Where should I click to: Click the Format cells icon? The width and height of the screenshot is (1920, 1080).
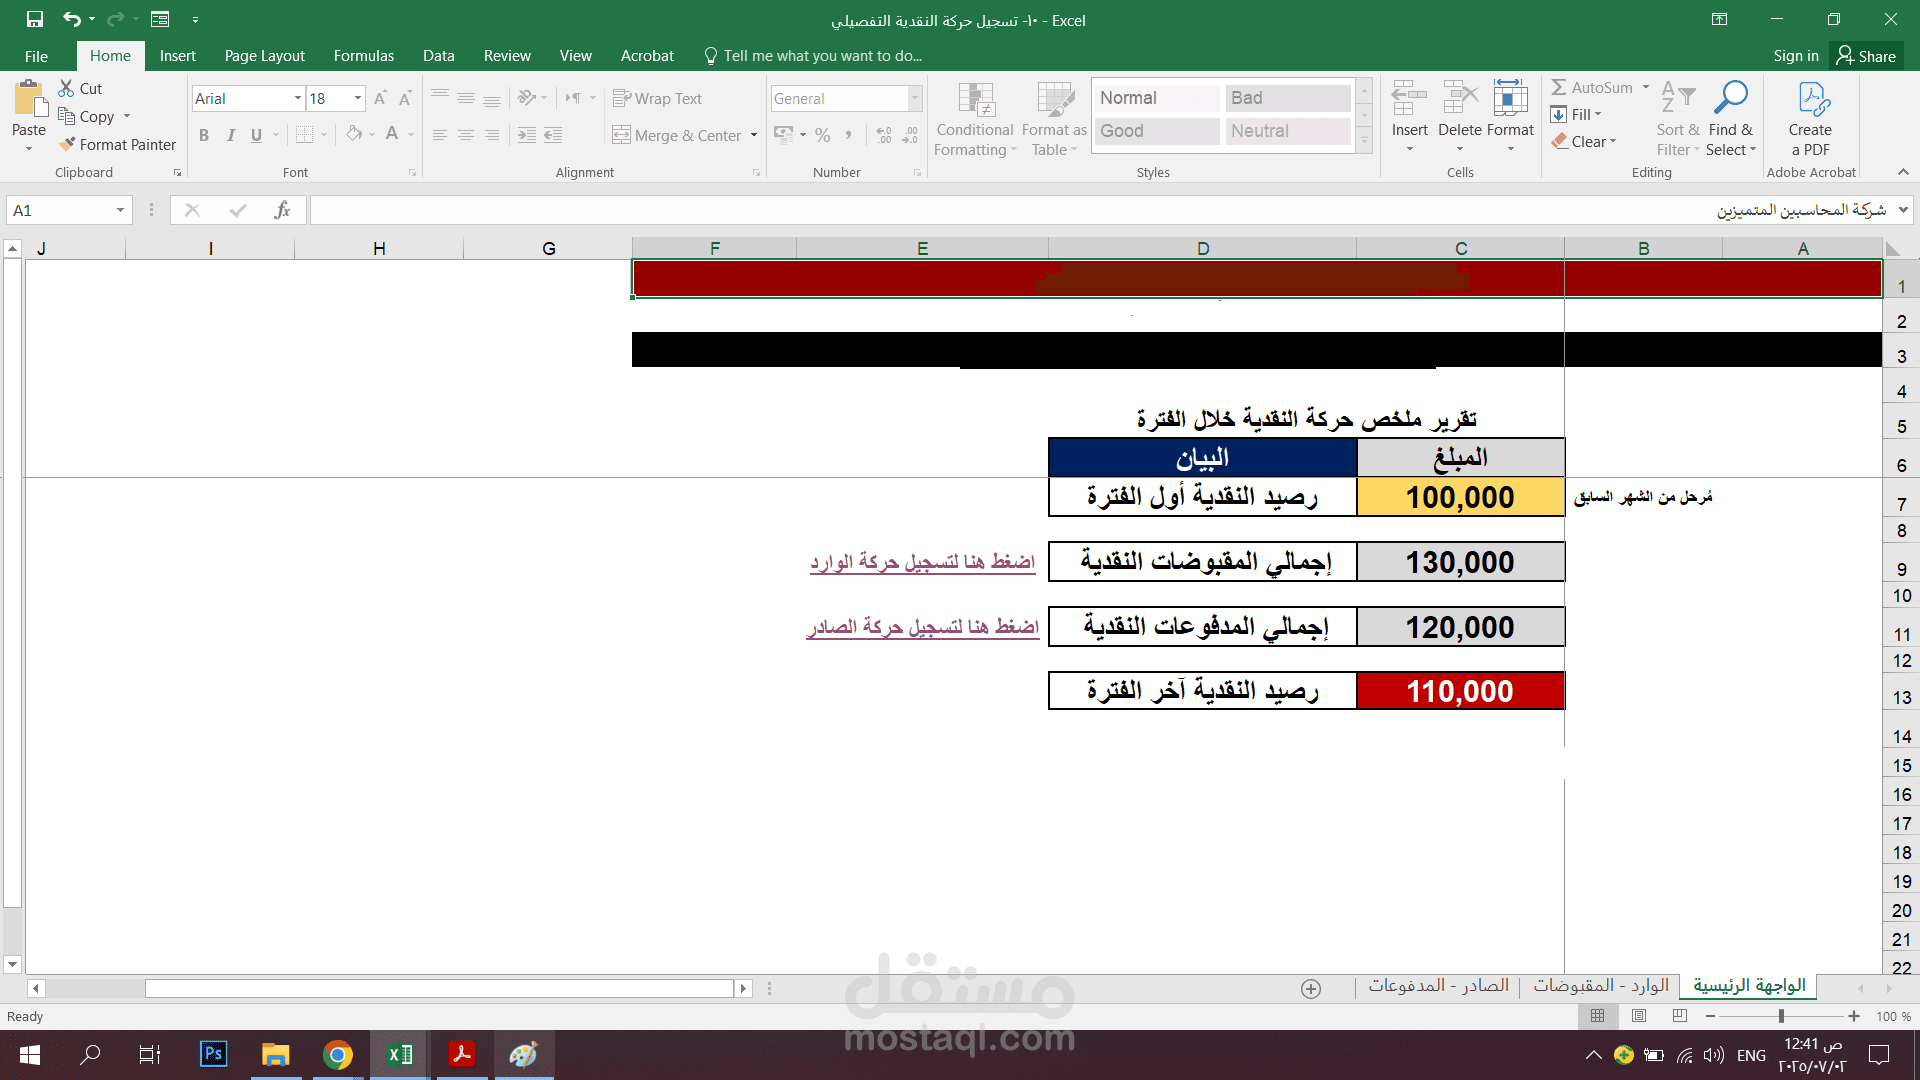pyautogui.click(x=1510, y=100)
